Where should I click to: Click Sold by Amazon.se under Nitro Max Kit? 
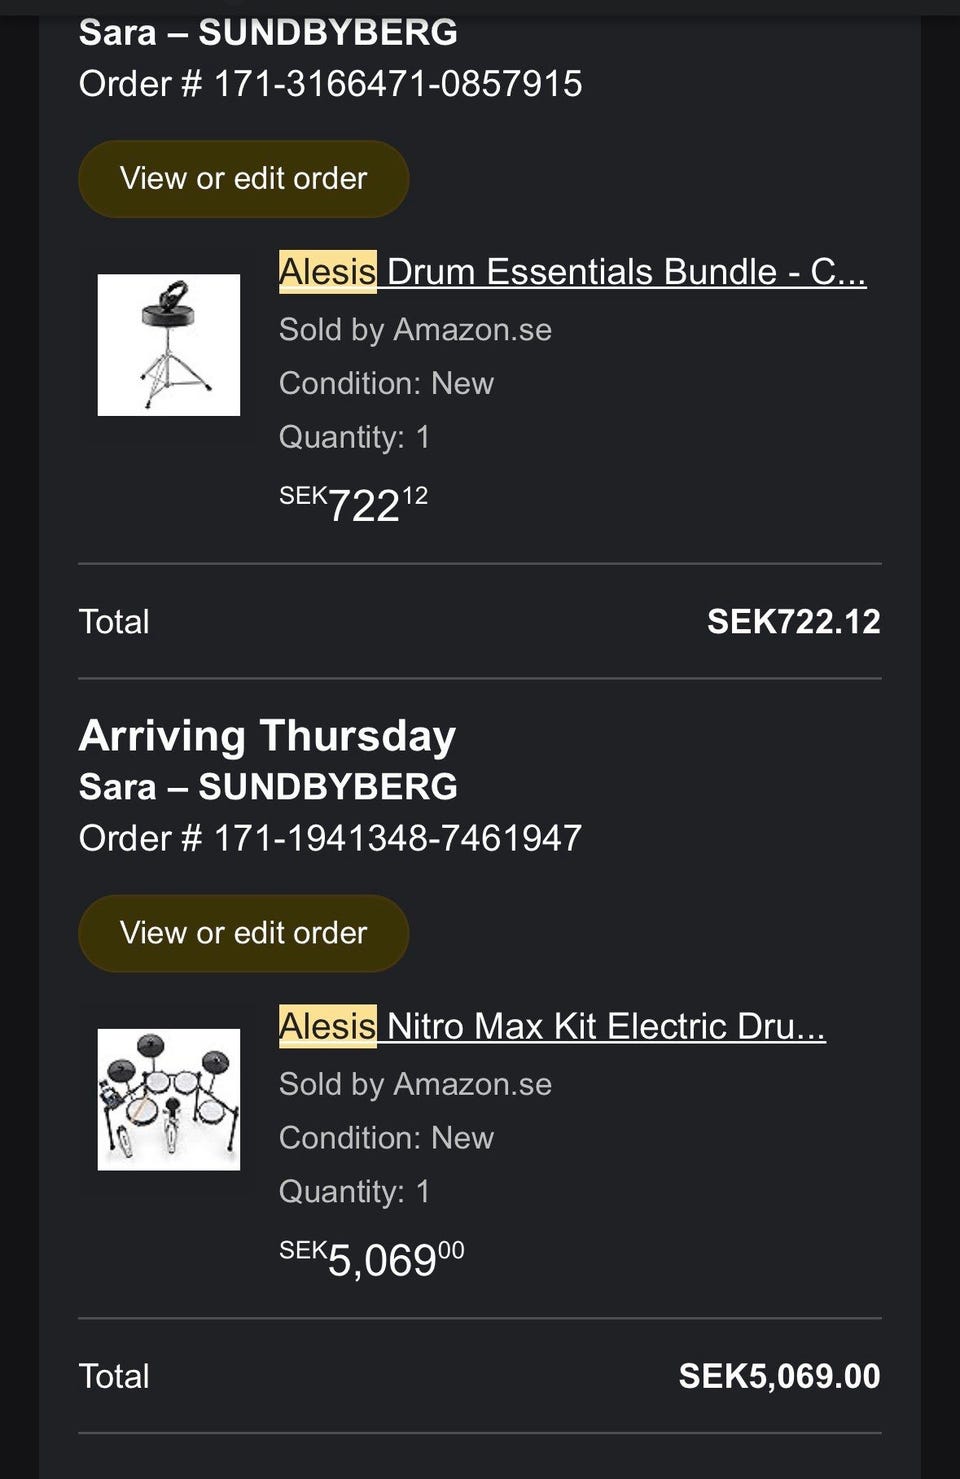[415, 1084]
